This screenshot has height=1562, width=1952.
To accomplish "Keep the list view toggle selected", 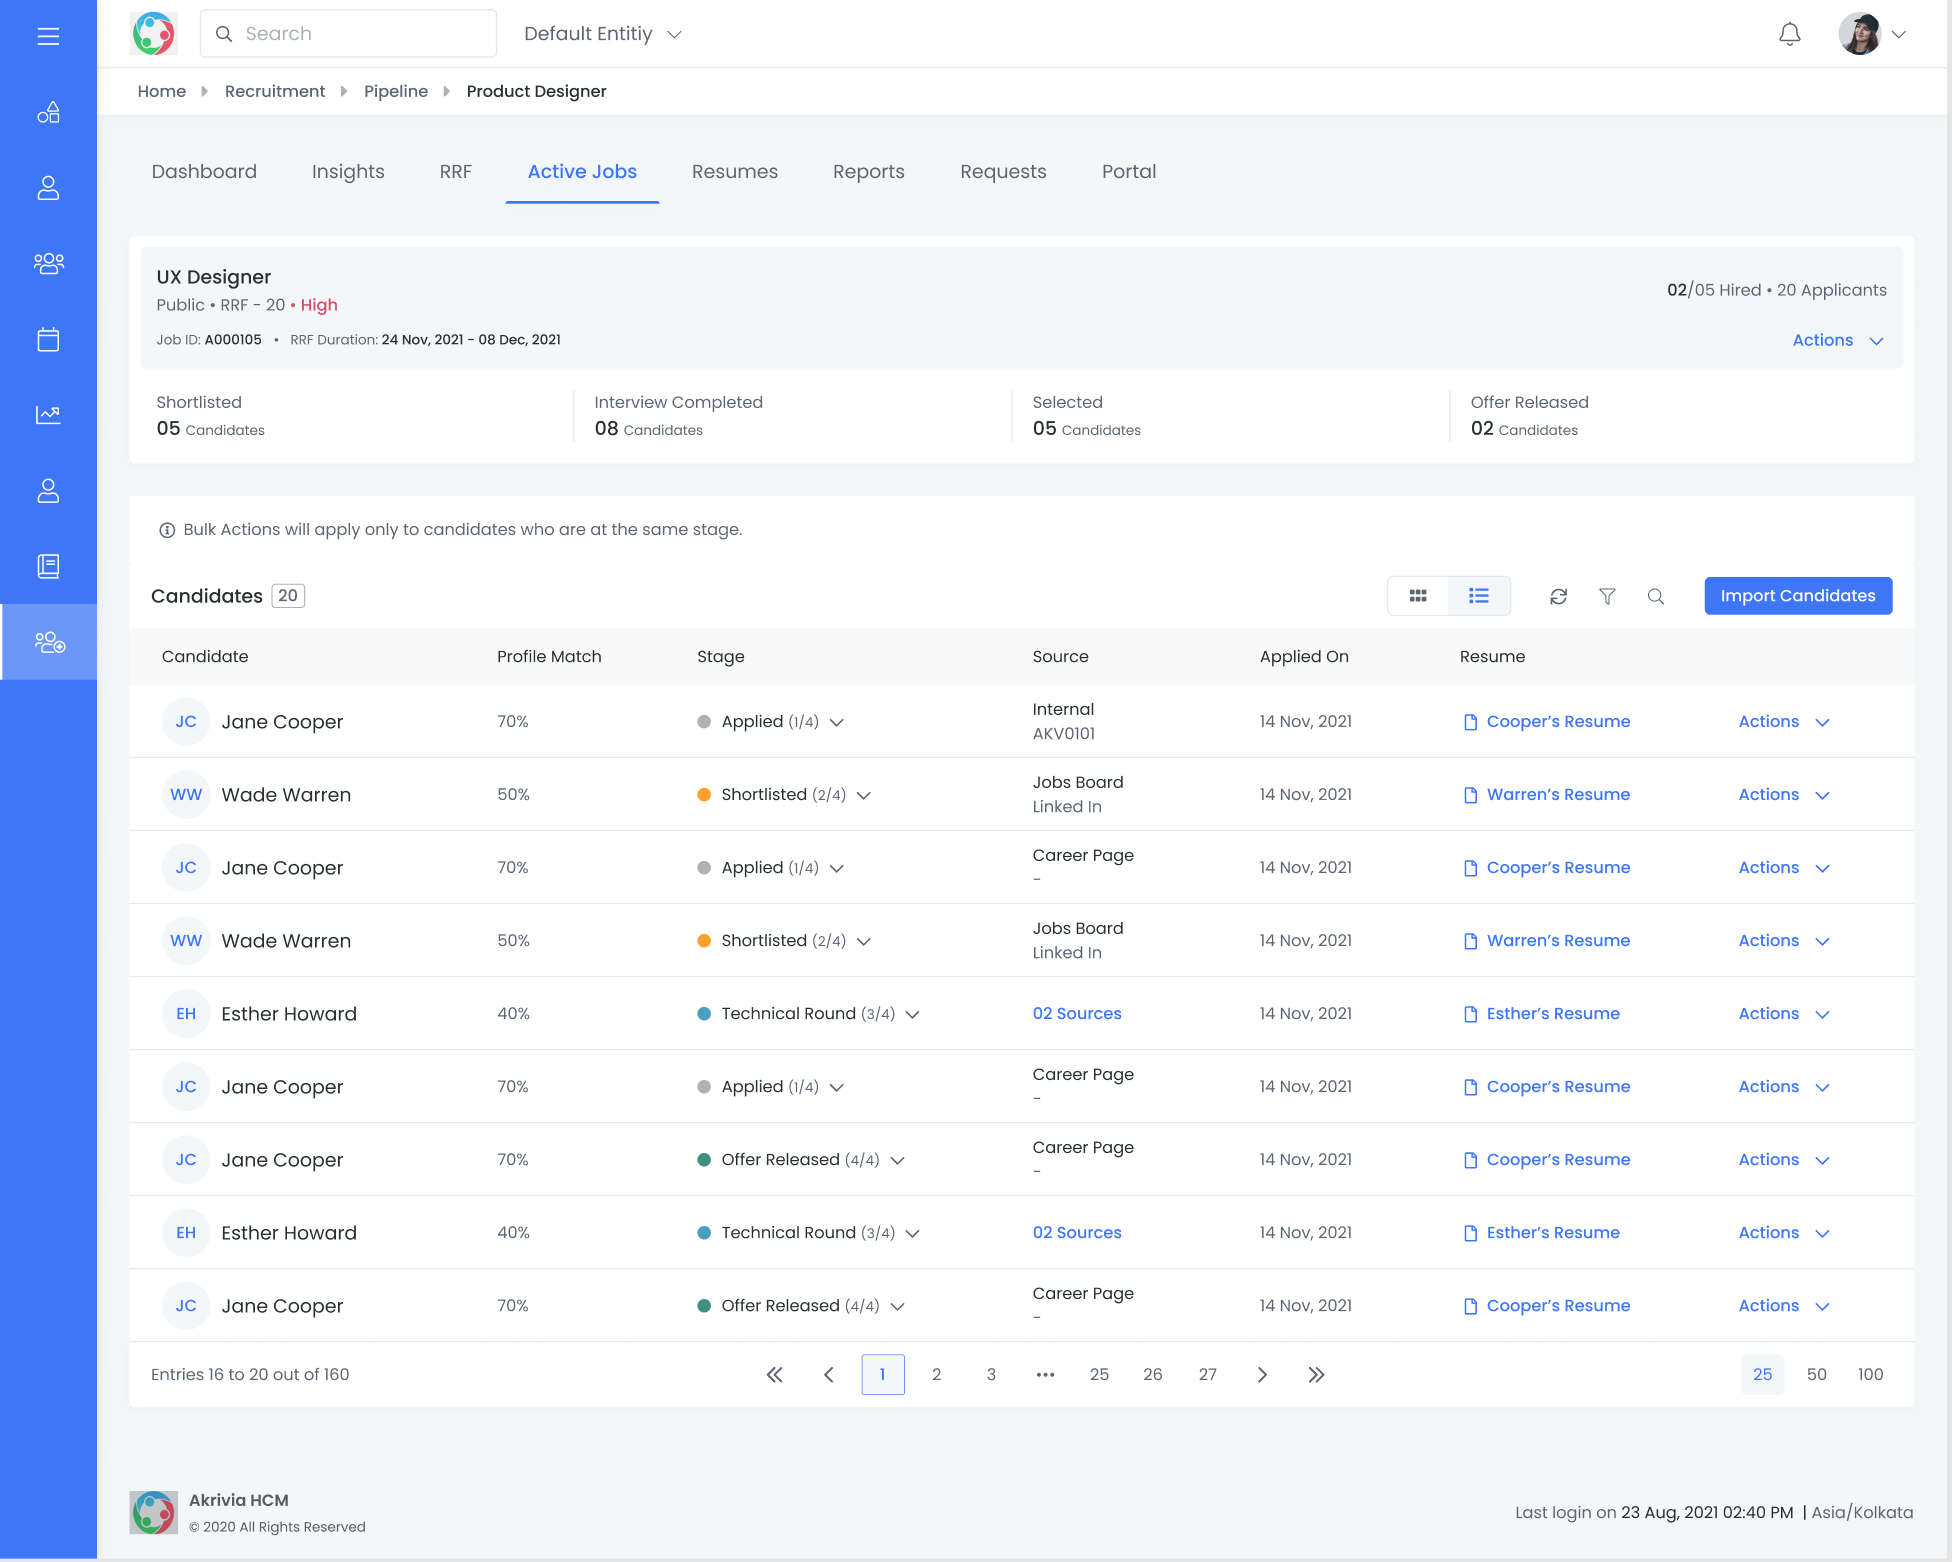I will tap(1478, 595).
